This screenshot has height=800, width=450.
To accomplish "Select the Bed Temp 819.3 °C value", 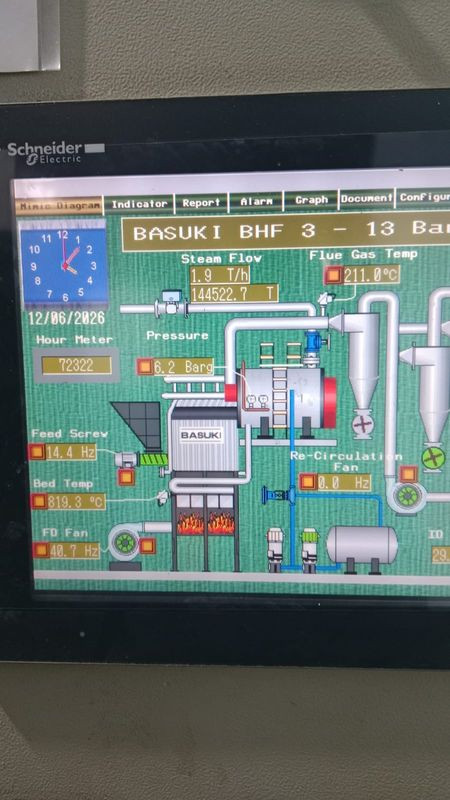I will (x=77, y=501).
